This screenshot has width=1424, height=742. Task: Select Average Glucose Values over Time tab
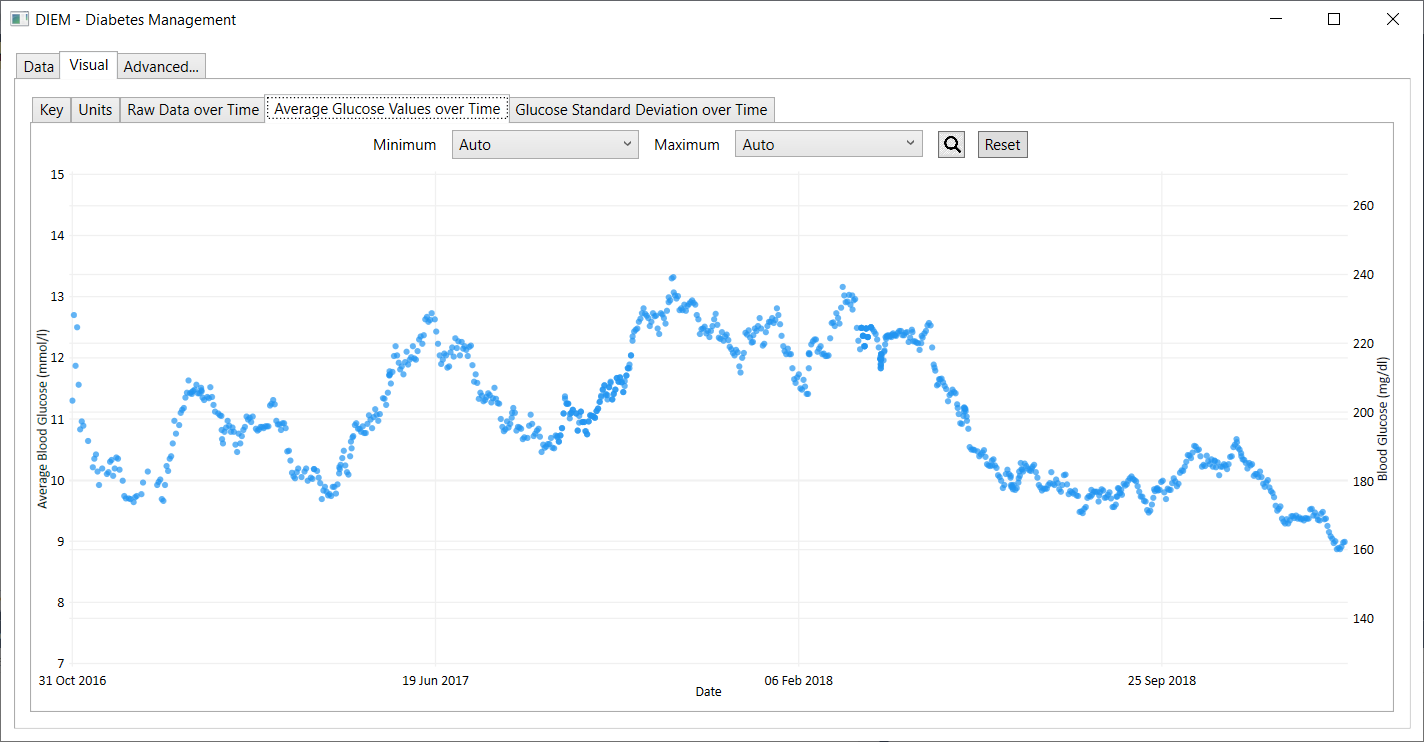387,109
